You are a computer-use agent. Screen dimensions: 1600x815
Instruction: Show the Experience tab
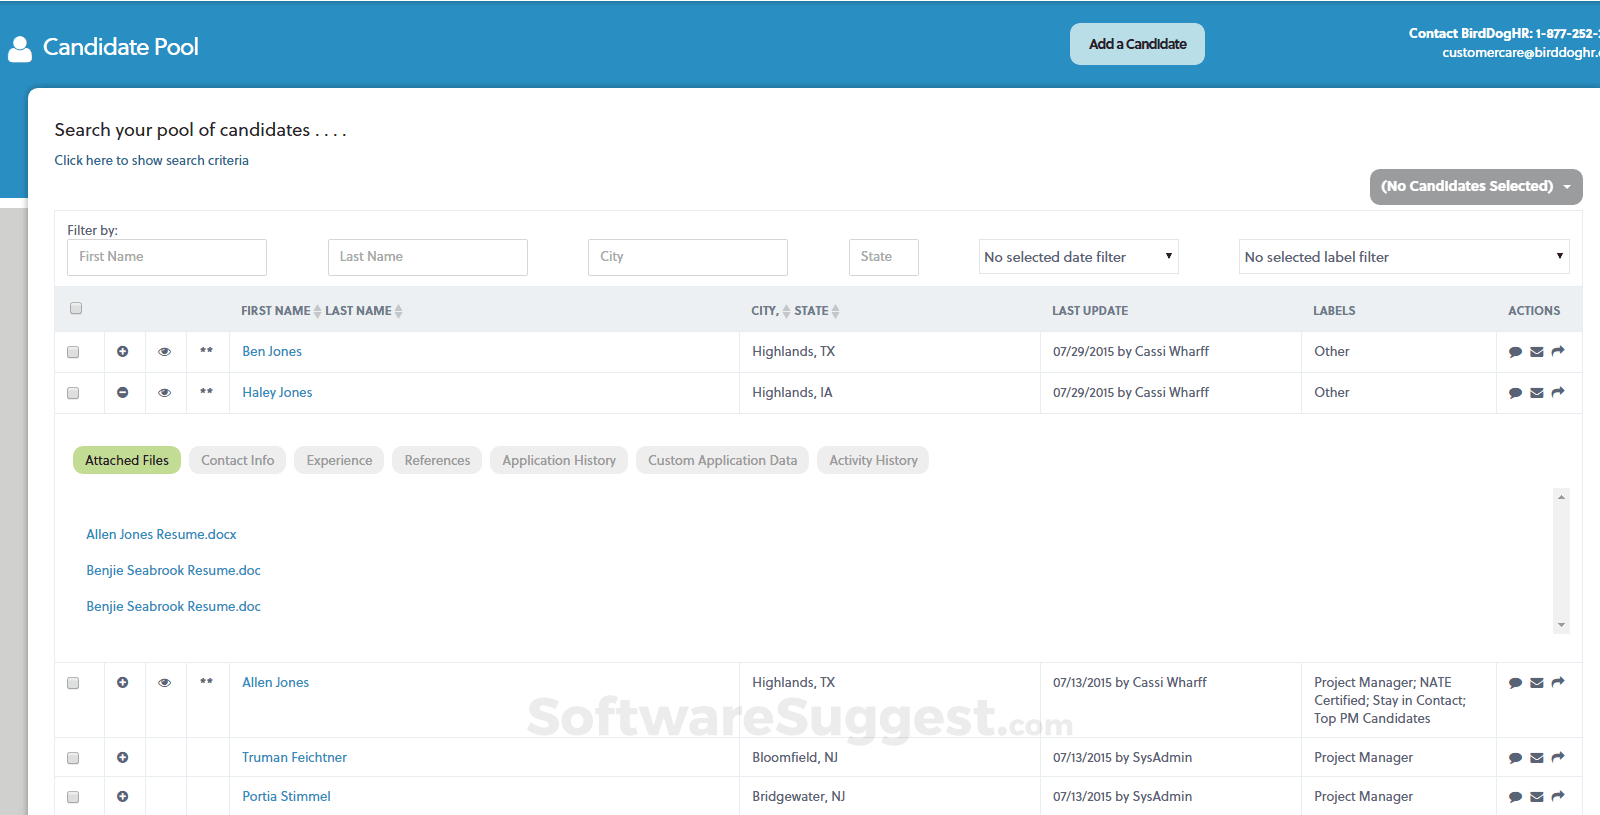click(x=339, y=460)
